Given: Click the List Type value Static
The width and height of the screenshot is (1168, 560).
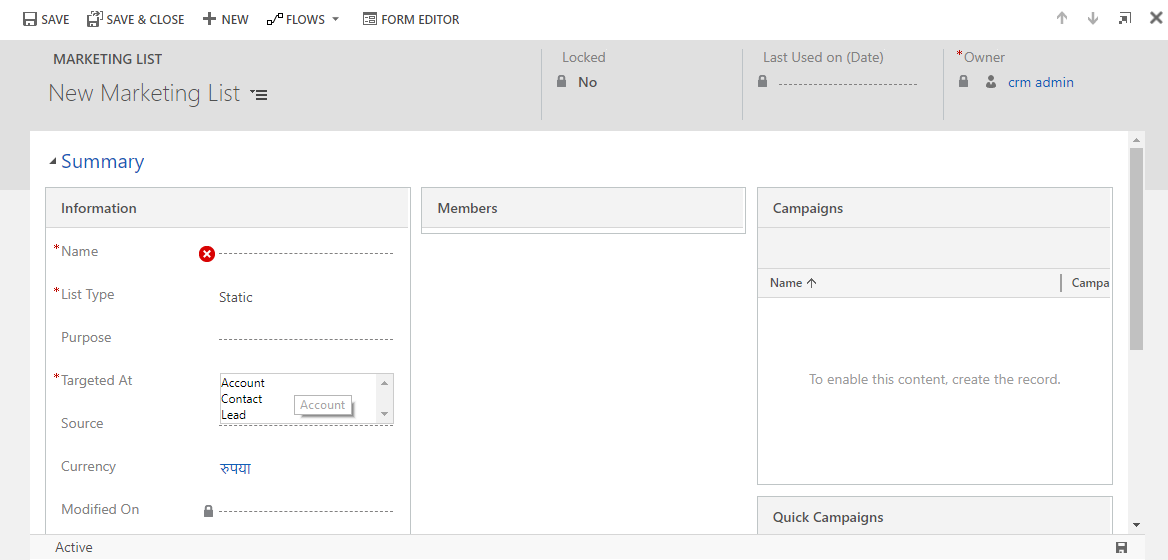Looking at the screenshot, I should [x=235, y=297].
